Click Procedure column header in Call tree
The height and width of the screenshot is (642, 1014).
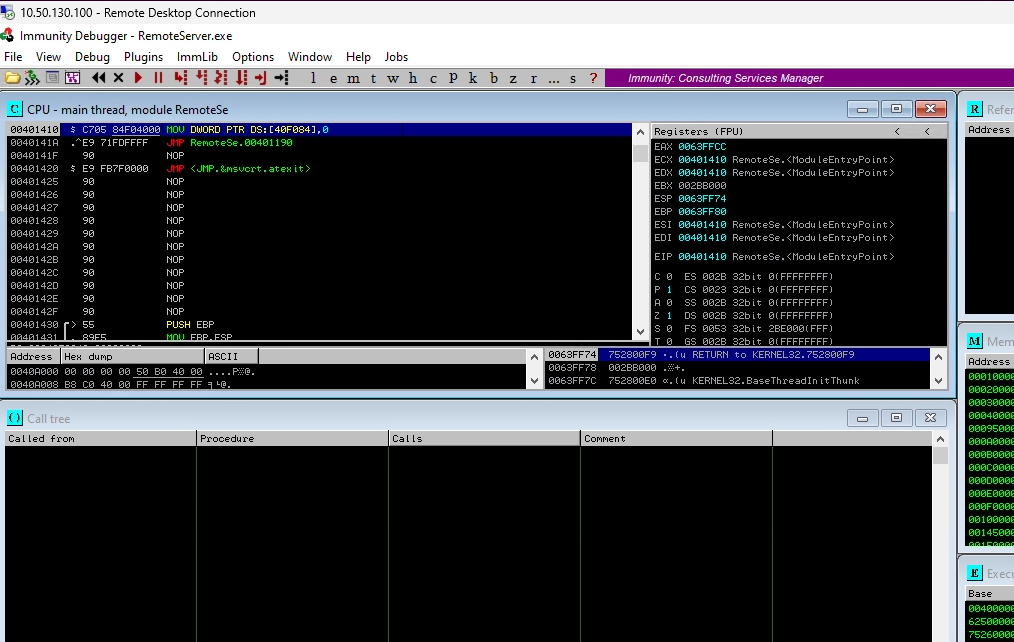pos(292,438)
